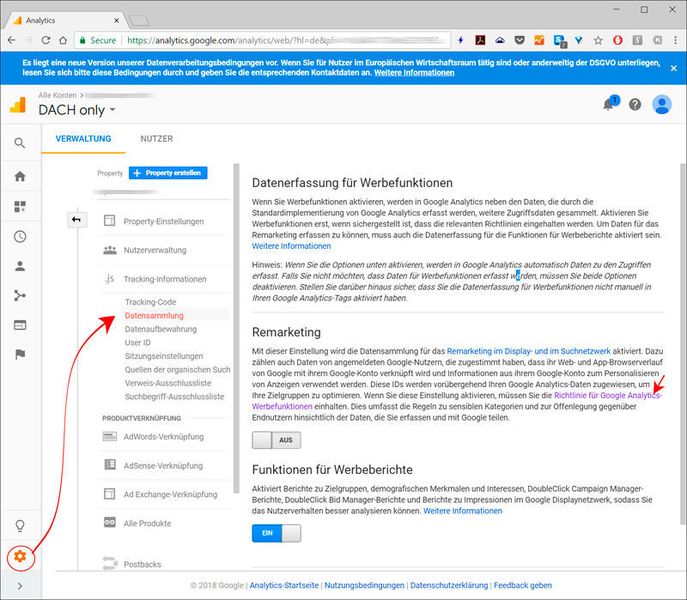Open AdSense-Verknüpfung
687x600 pixels.
[163, 465]
